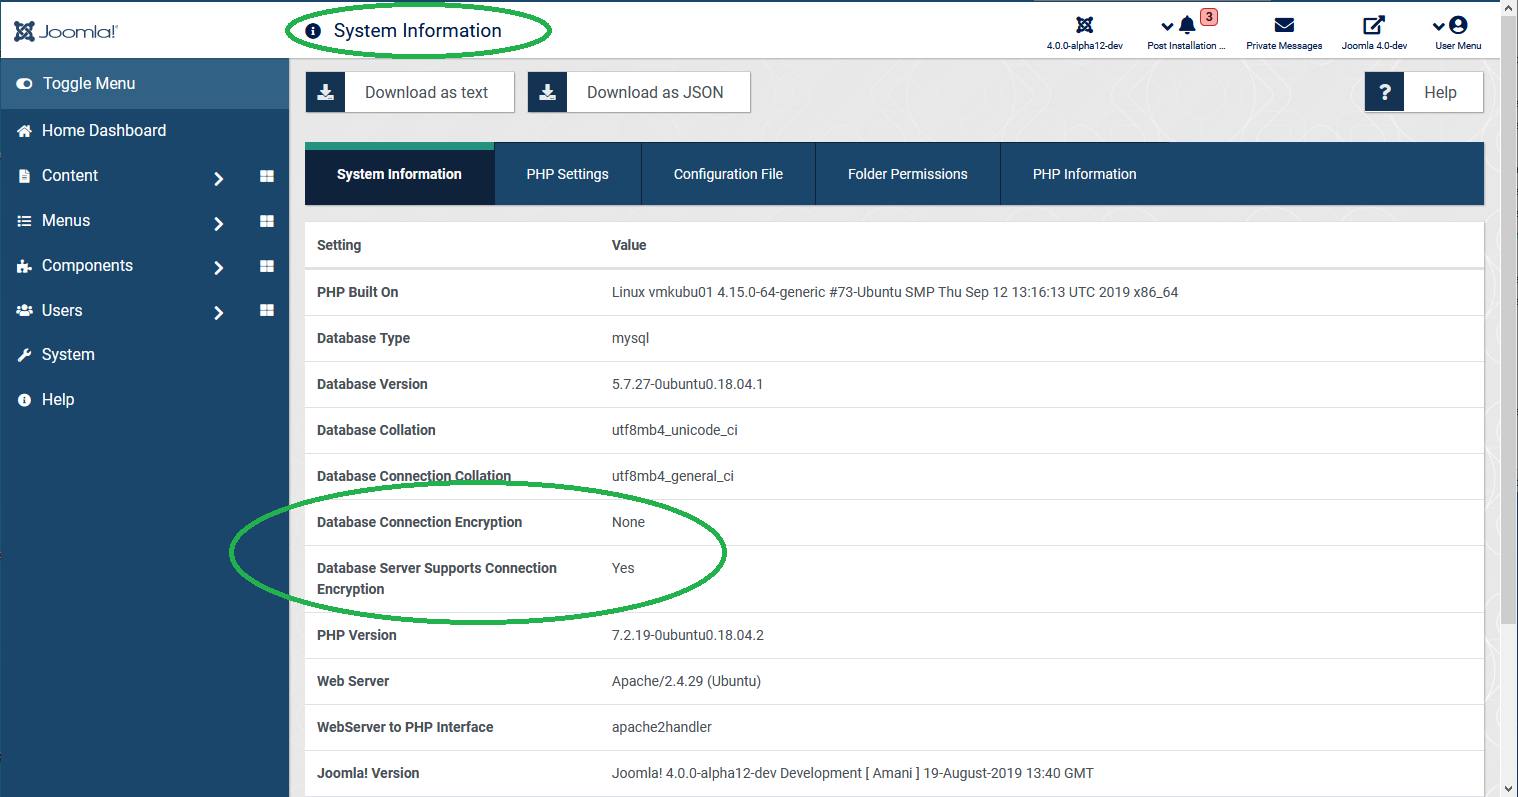Select Web Server value Apache/2.4.29 (Ubuntu)
Image resolution: width=1518 pixels, height=797 pixels.
pyautogui.click(x=686, y=681)
